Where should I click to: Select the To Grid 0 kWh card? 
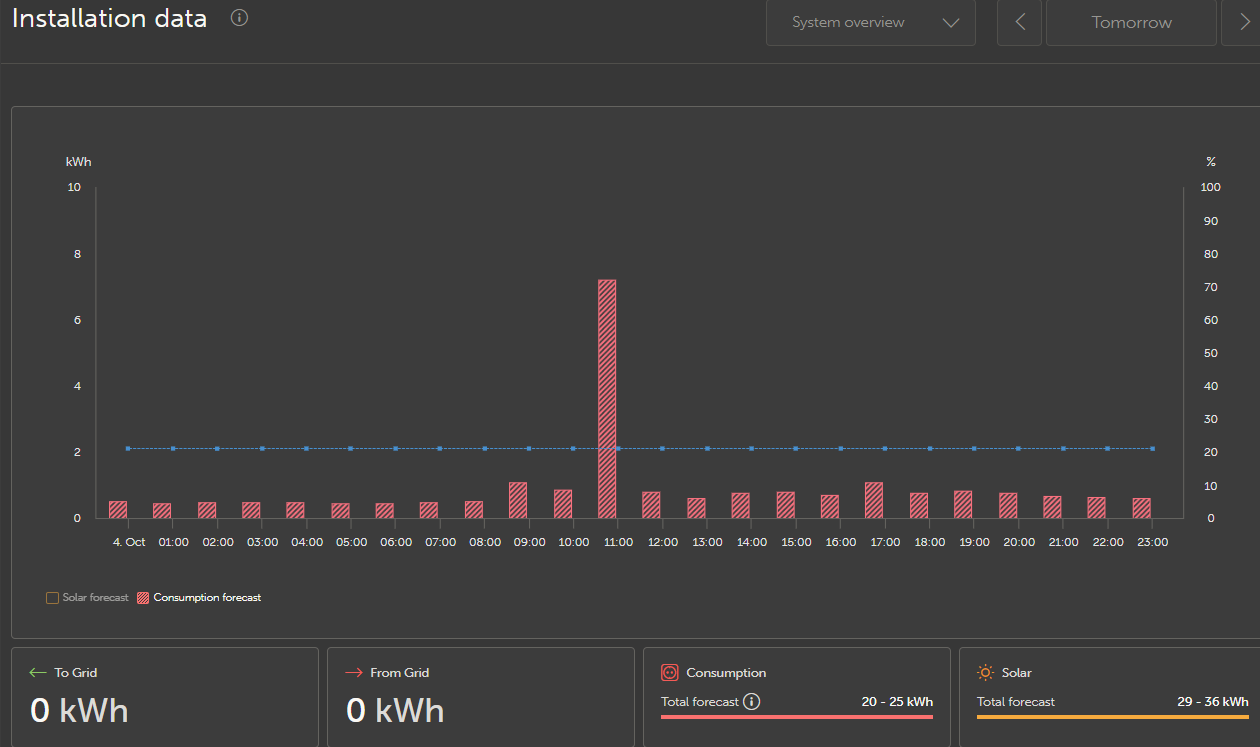(165, 697)
